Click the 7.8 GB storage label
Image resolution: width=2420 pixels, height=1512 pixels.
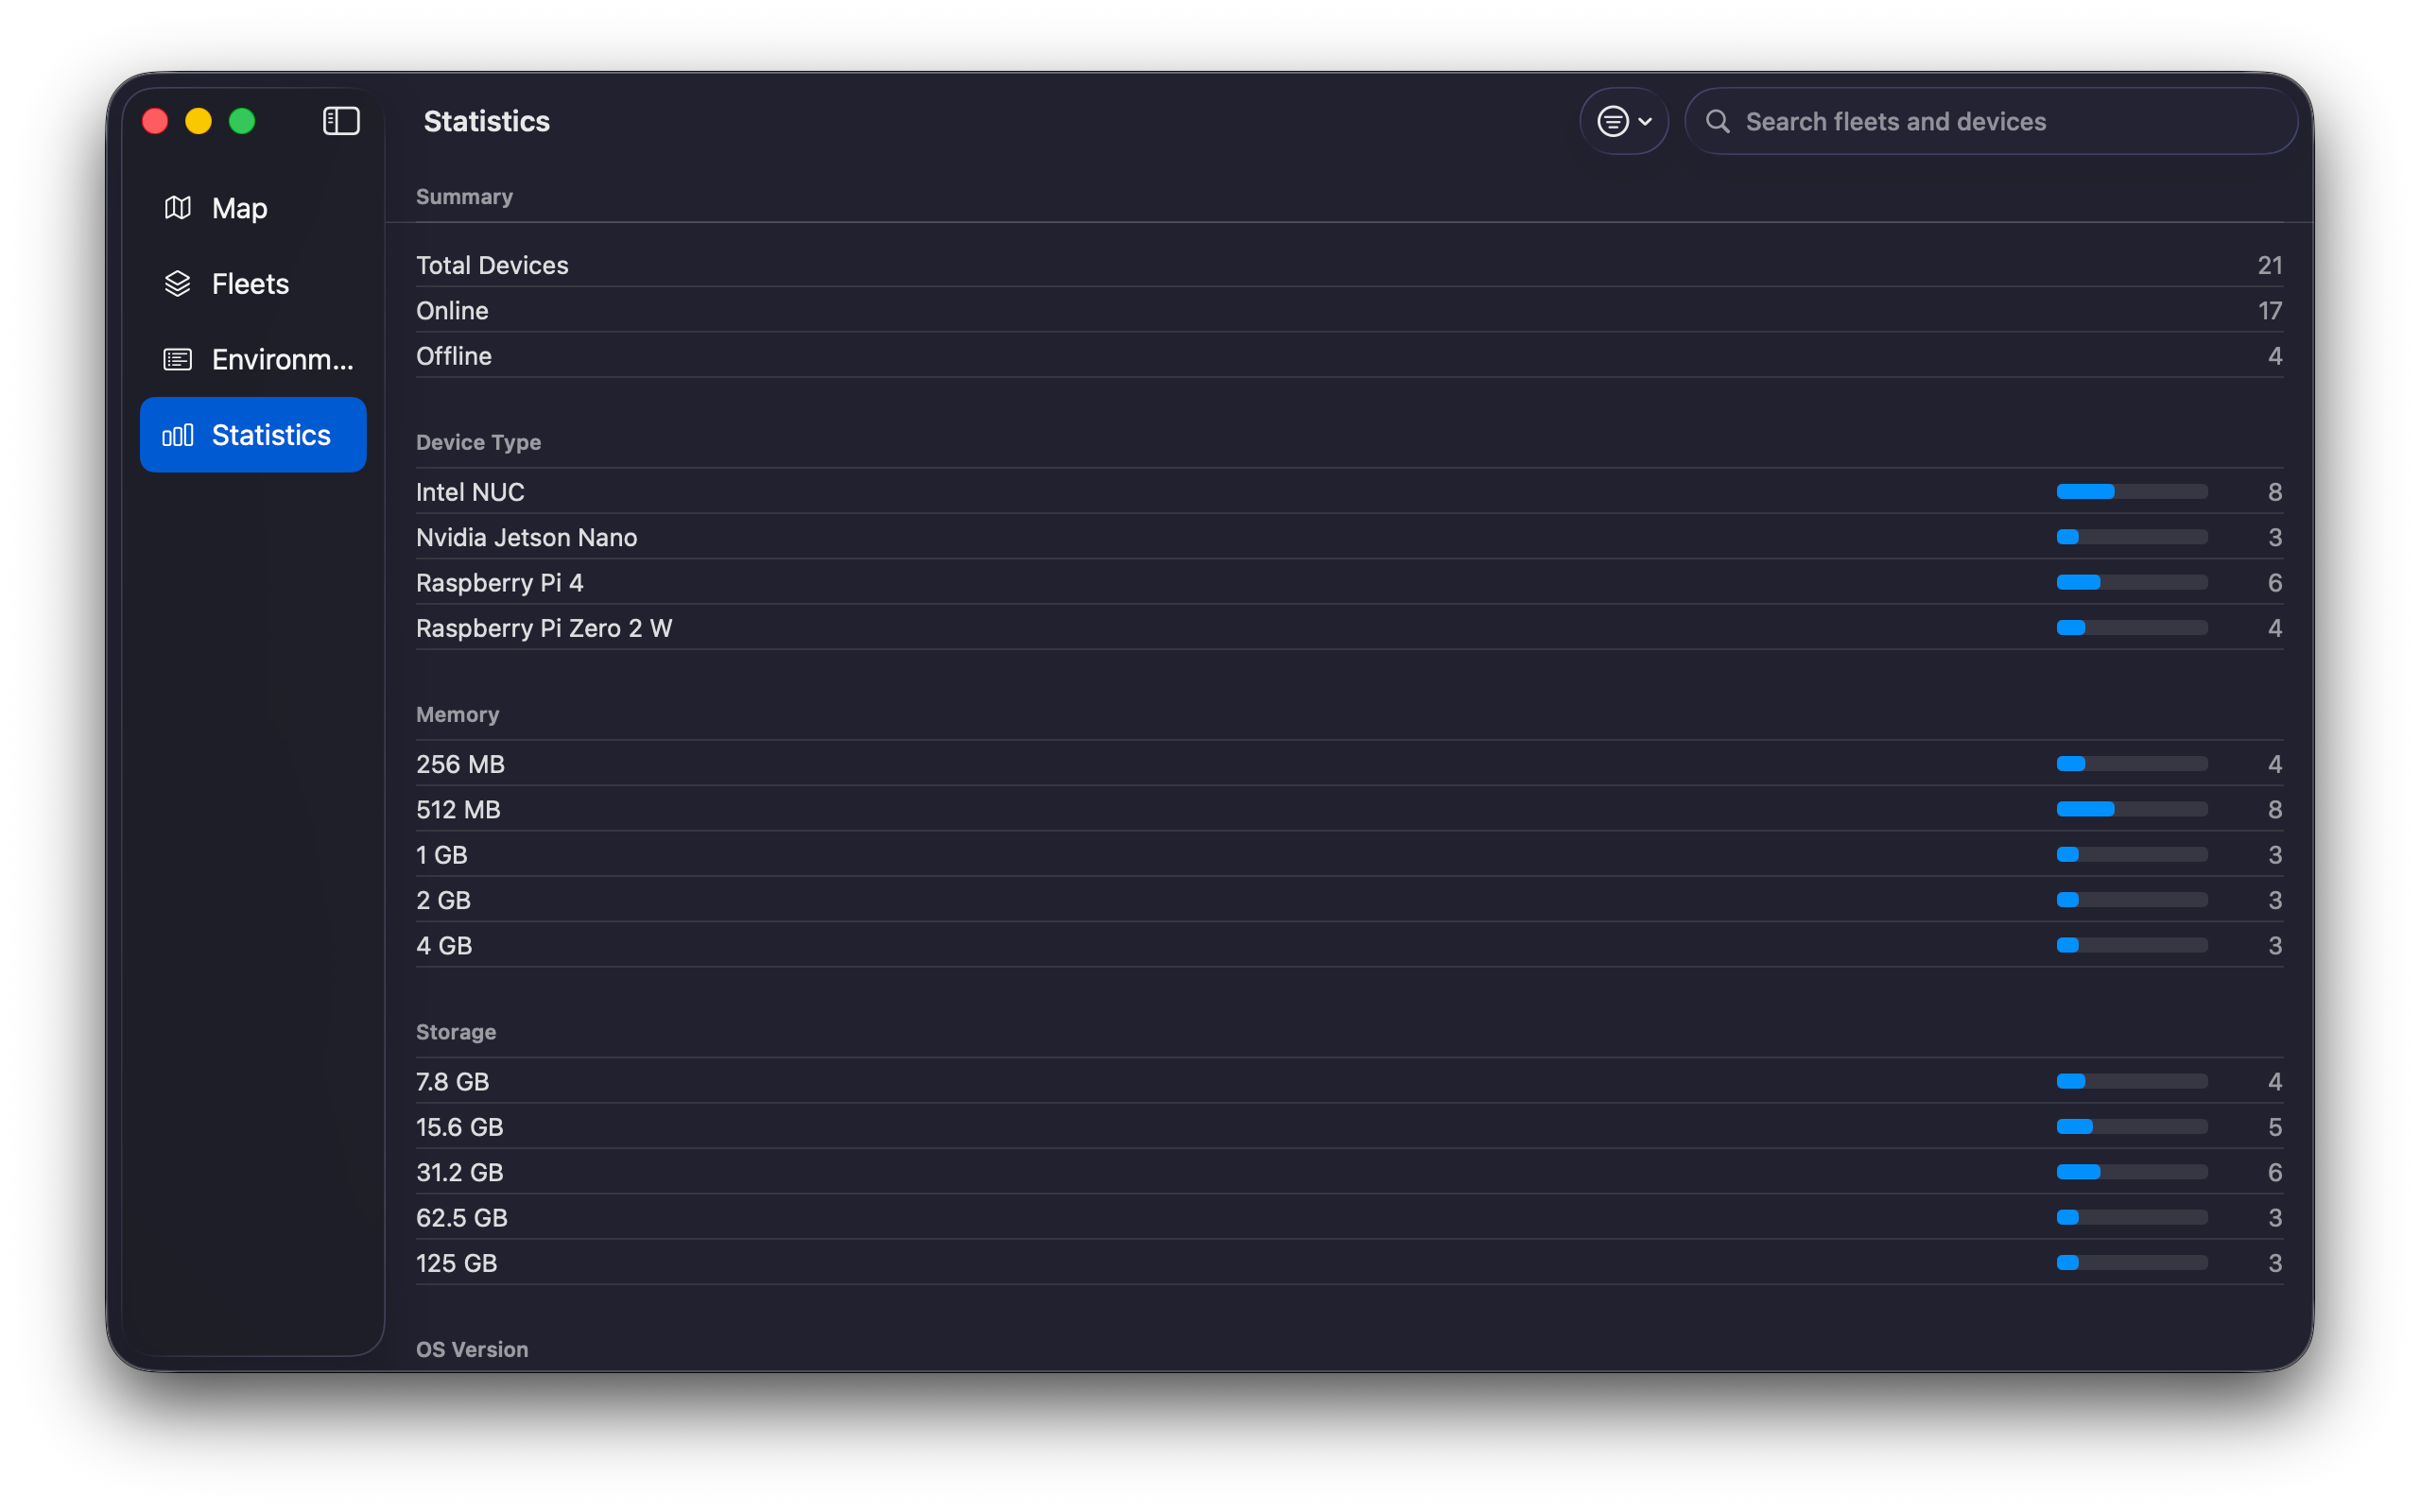[x=452, y=1082]
